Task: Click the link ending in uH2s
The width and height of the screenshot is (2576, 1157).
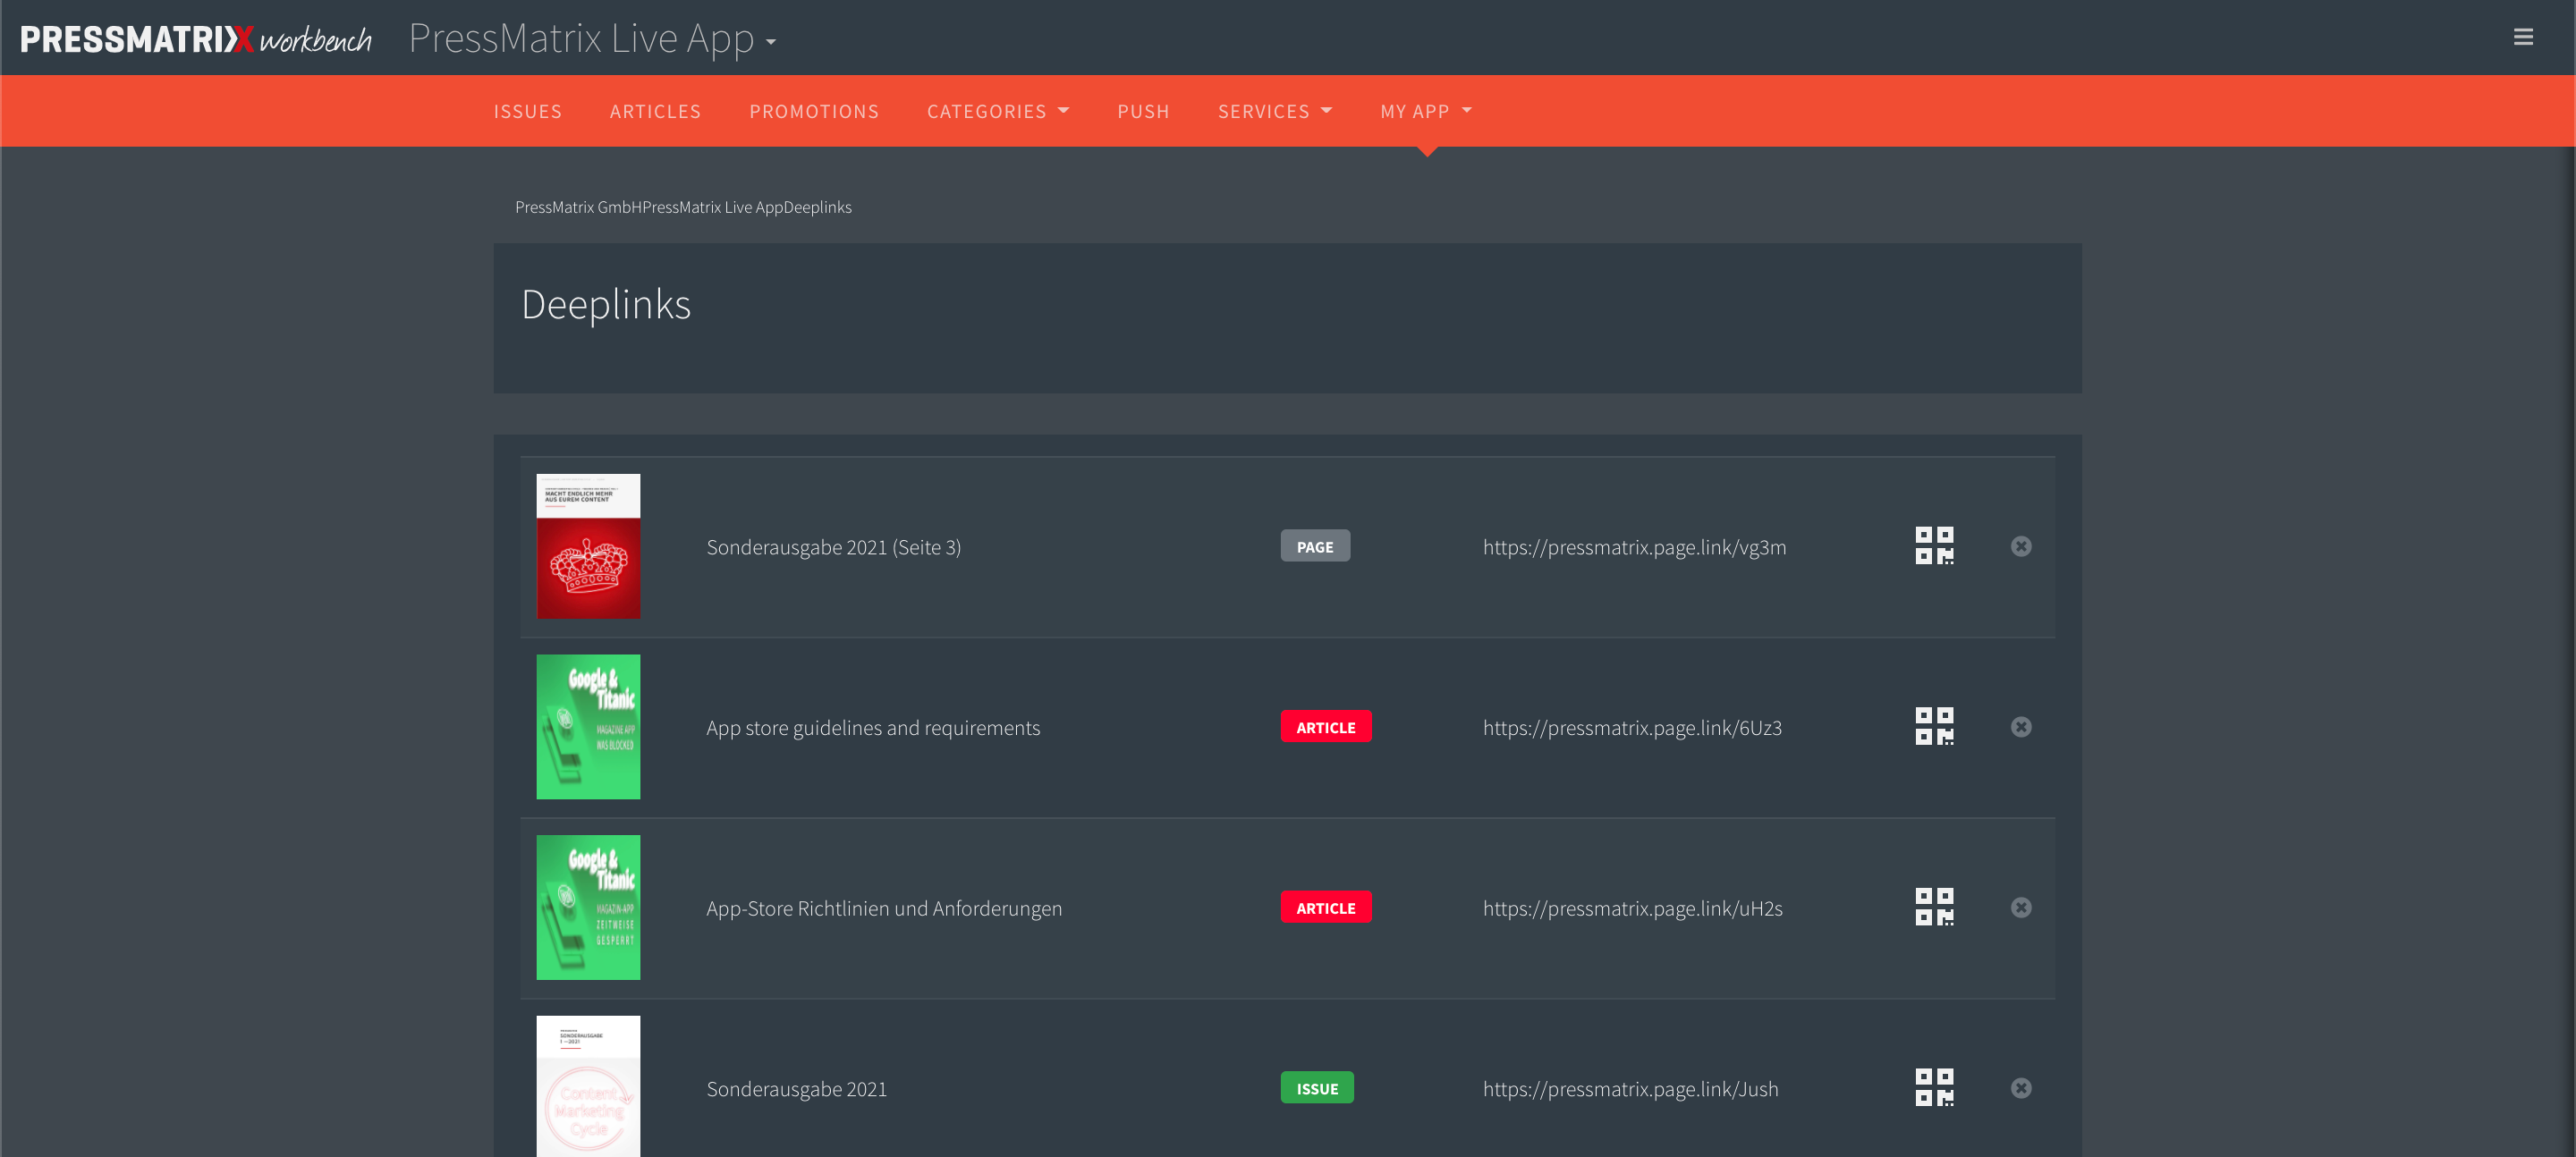Action: coord(1632,908)
